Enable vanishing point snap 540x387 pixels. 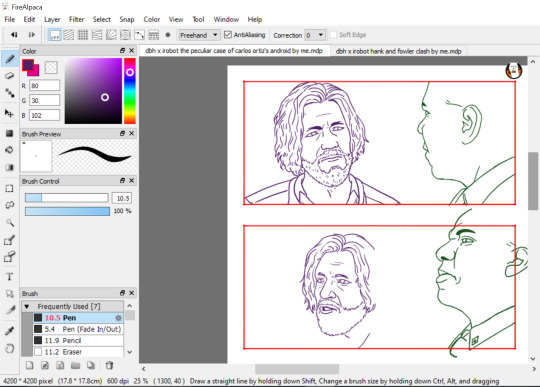click(x=97, y=35)
